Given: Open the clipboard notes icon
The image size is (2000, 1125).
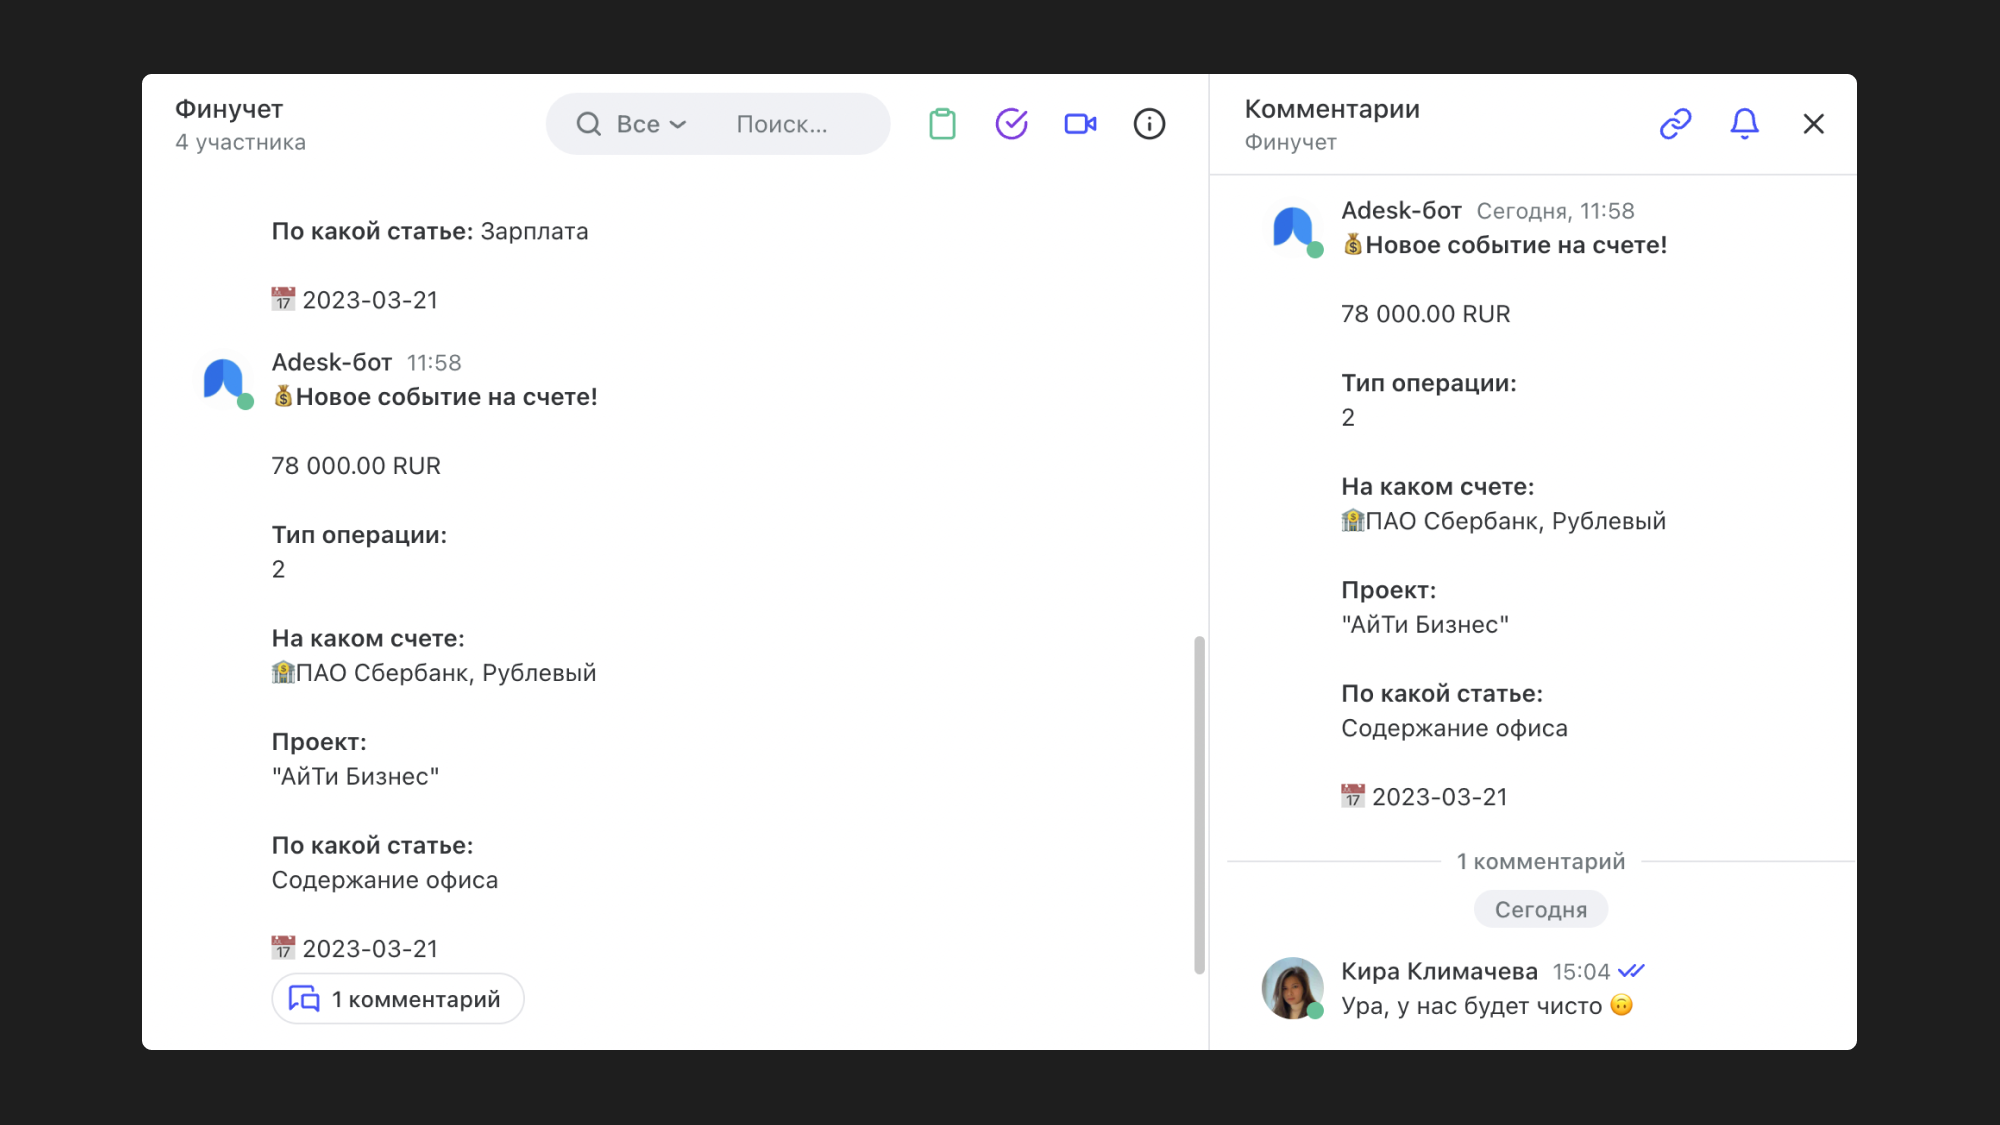Looking at the screenshot, I should click(942, 124).
